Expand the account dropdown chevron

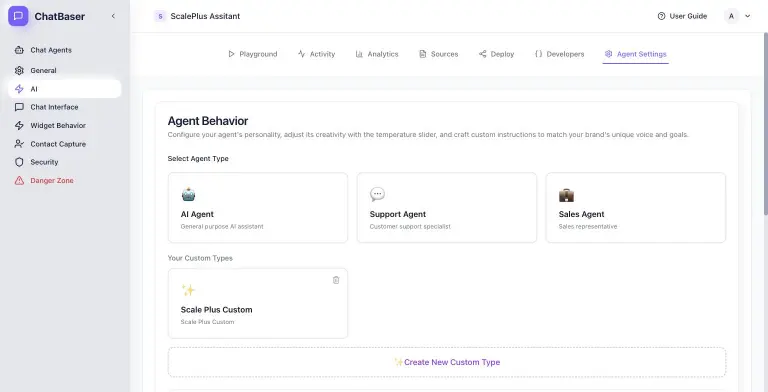pyautogui.click(x=747, y=16)
